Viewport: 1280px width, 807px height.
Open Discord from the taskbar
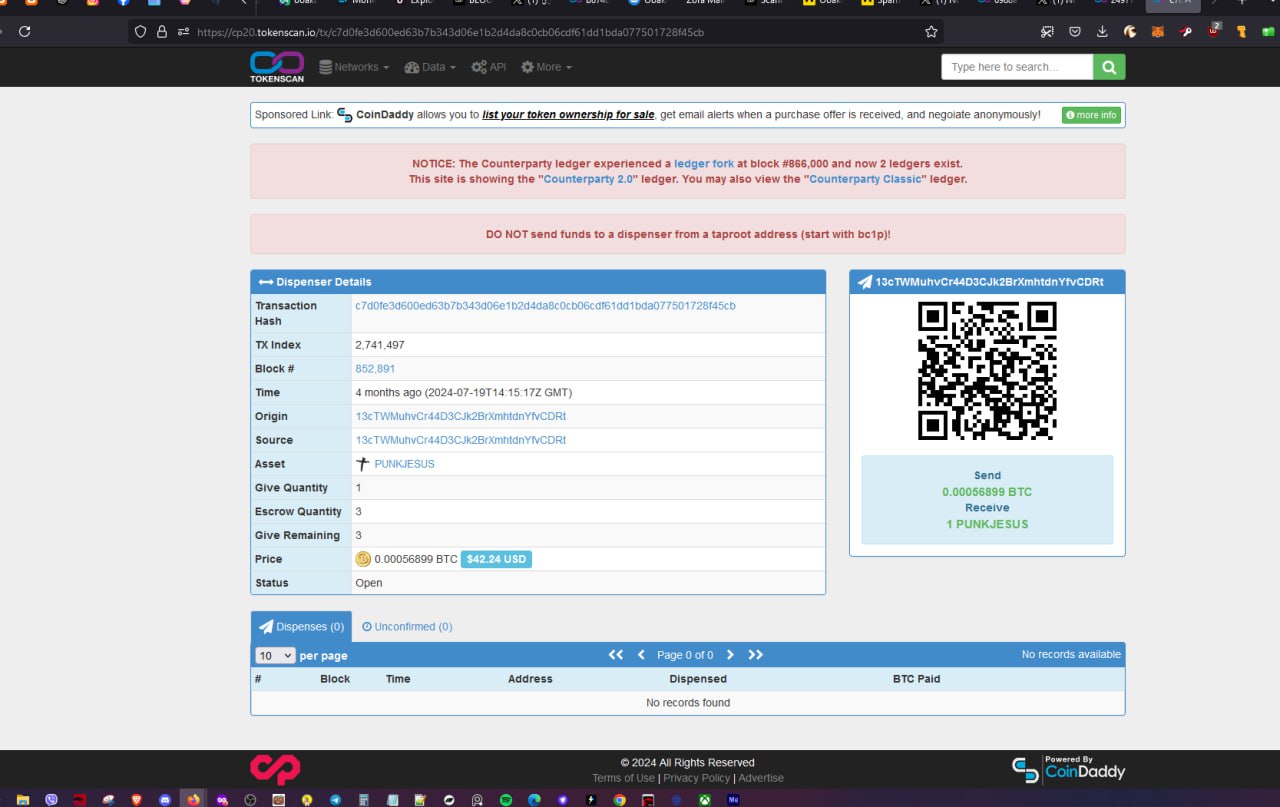(x=165, y=799)
